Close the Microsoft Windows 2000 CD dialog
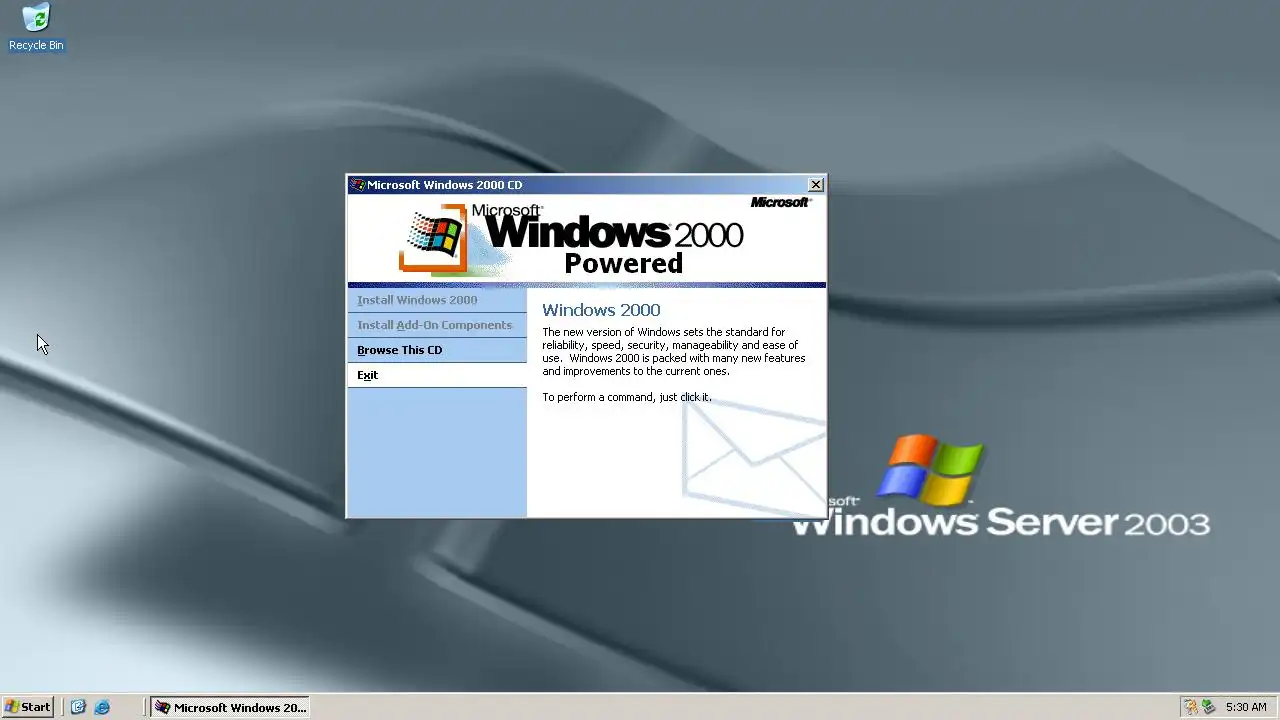This screenshot has width=1280, height=720. coord(816,185)
